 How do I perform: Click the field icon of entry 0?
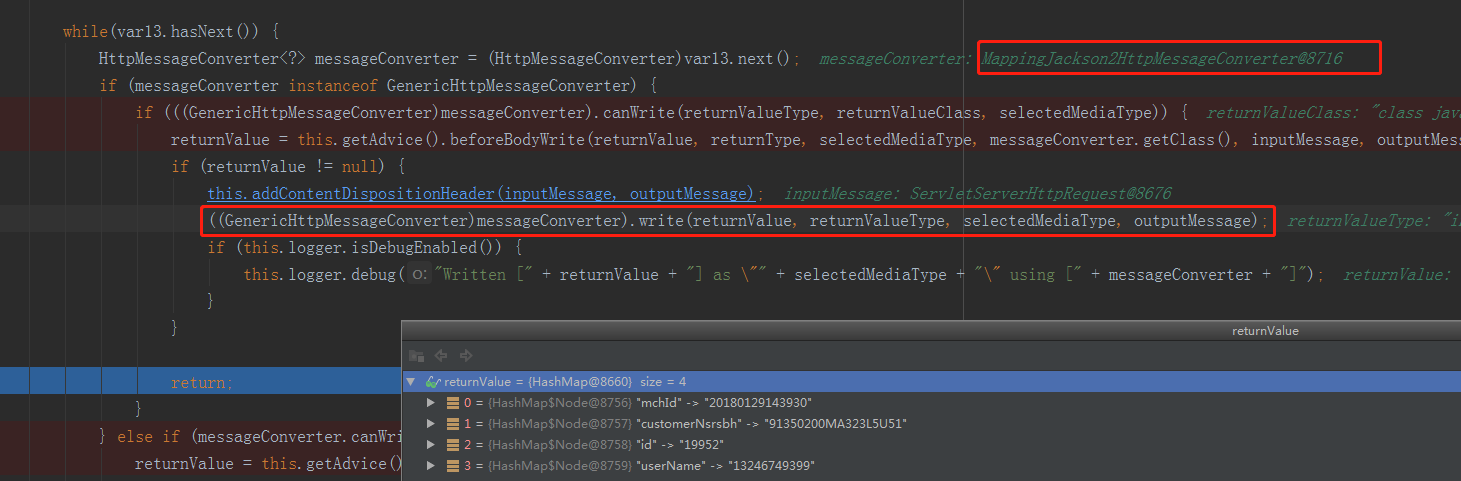click(x=452, y=403)
